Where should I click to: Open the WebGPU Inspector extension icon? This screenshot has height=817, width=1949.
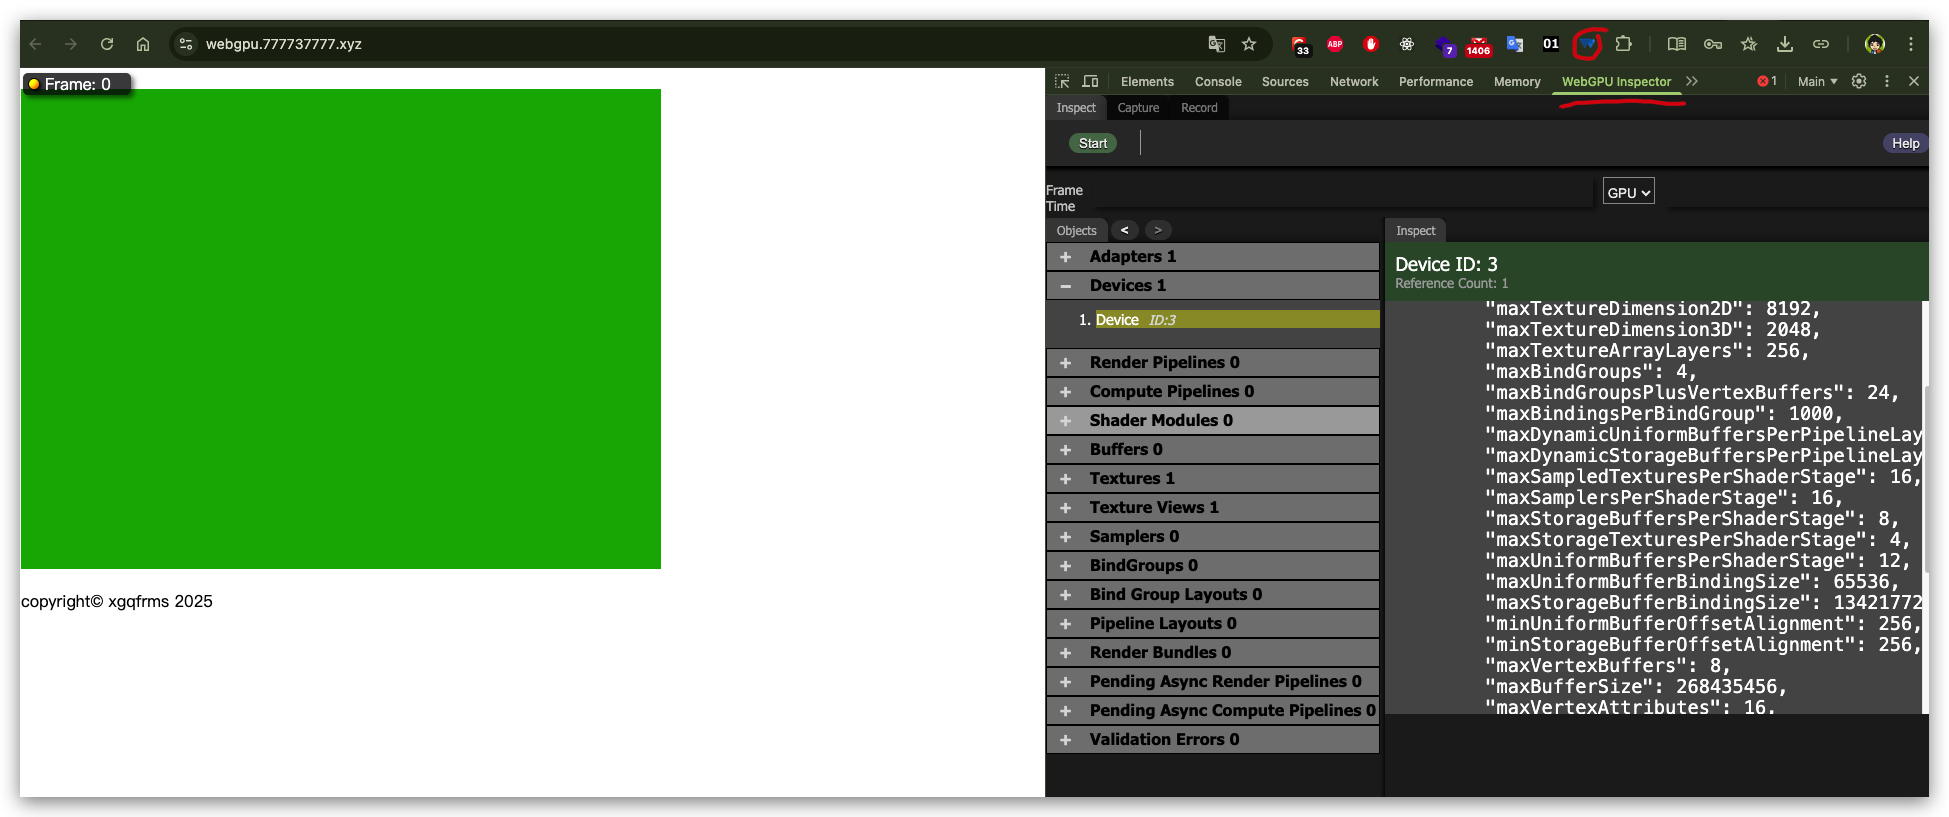click(x=1587, y=44)
